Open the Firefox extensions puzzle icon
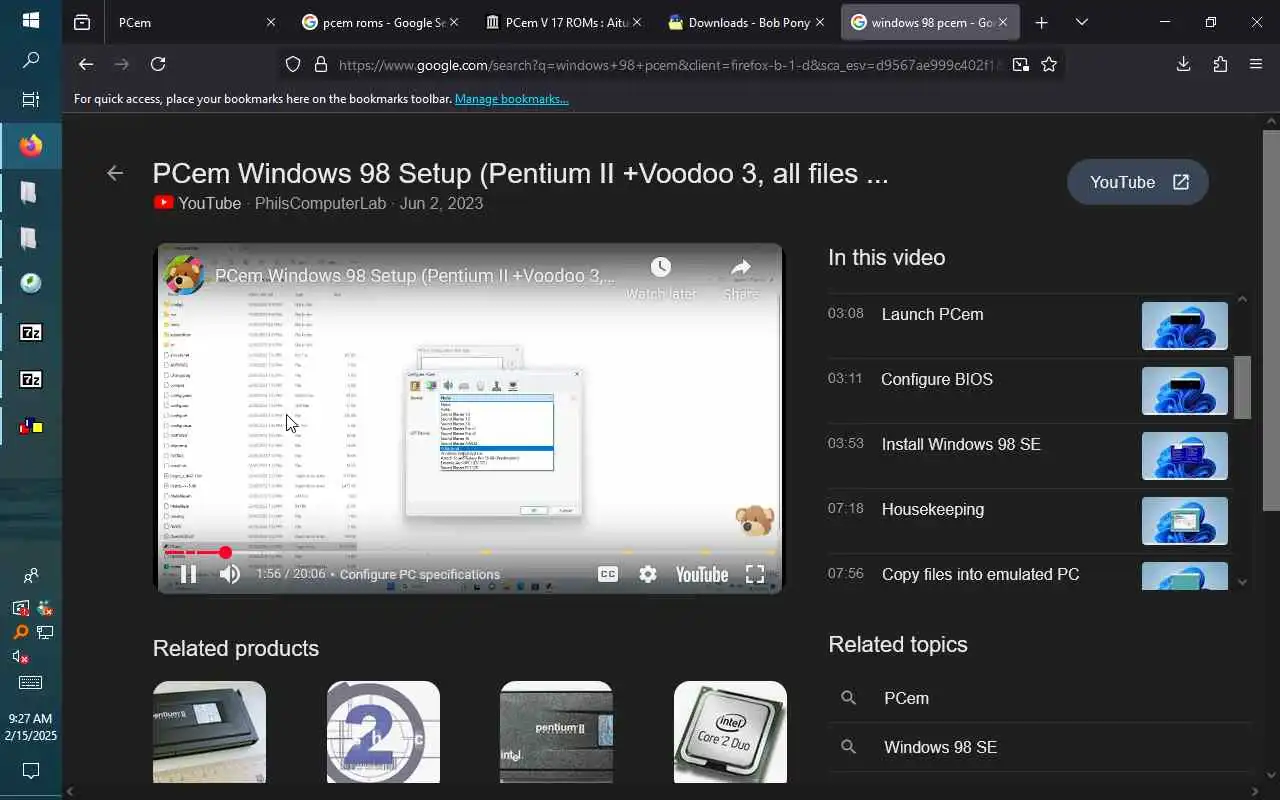1280x800 pixels. 1220,64
